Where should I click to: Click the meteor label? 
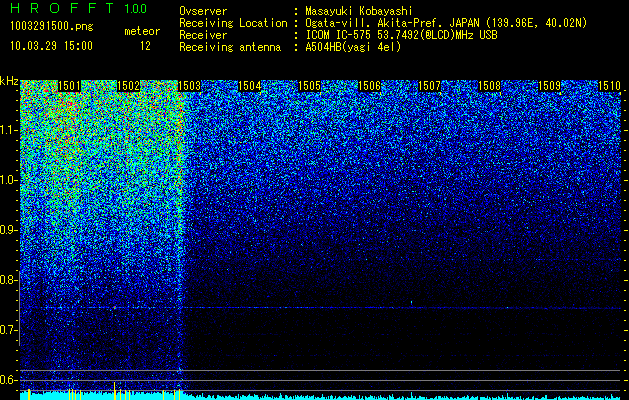(142, 31)
